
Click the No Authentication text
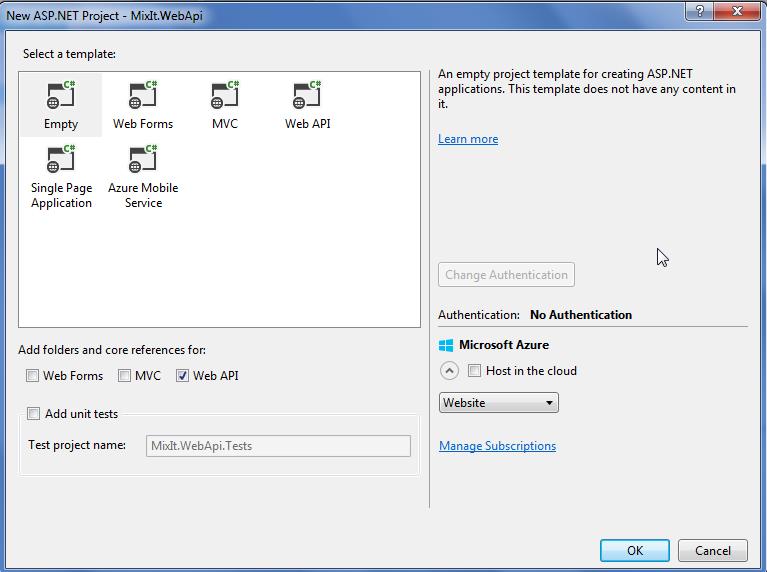click(x=581, y=315)
